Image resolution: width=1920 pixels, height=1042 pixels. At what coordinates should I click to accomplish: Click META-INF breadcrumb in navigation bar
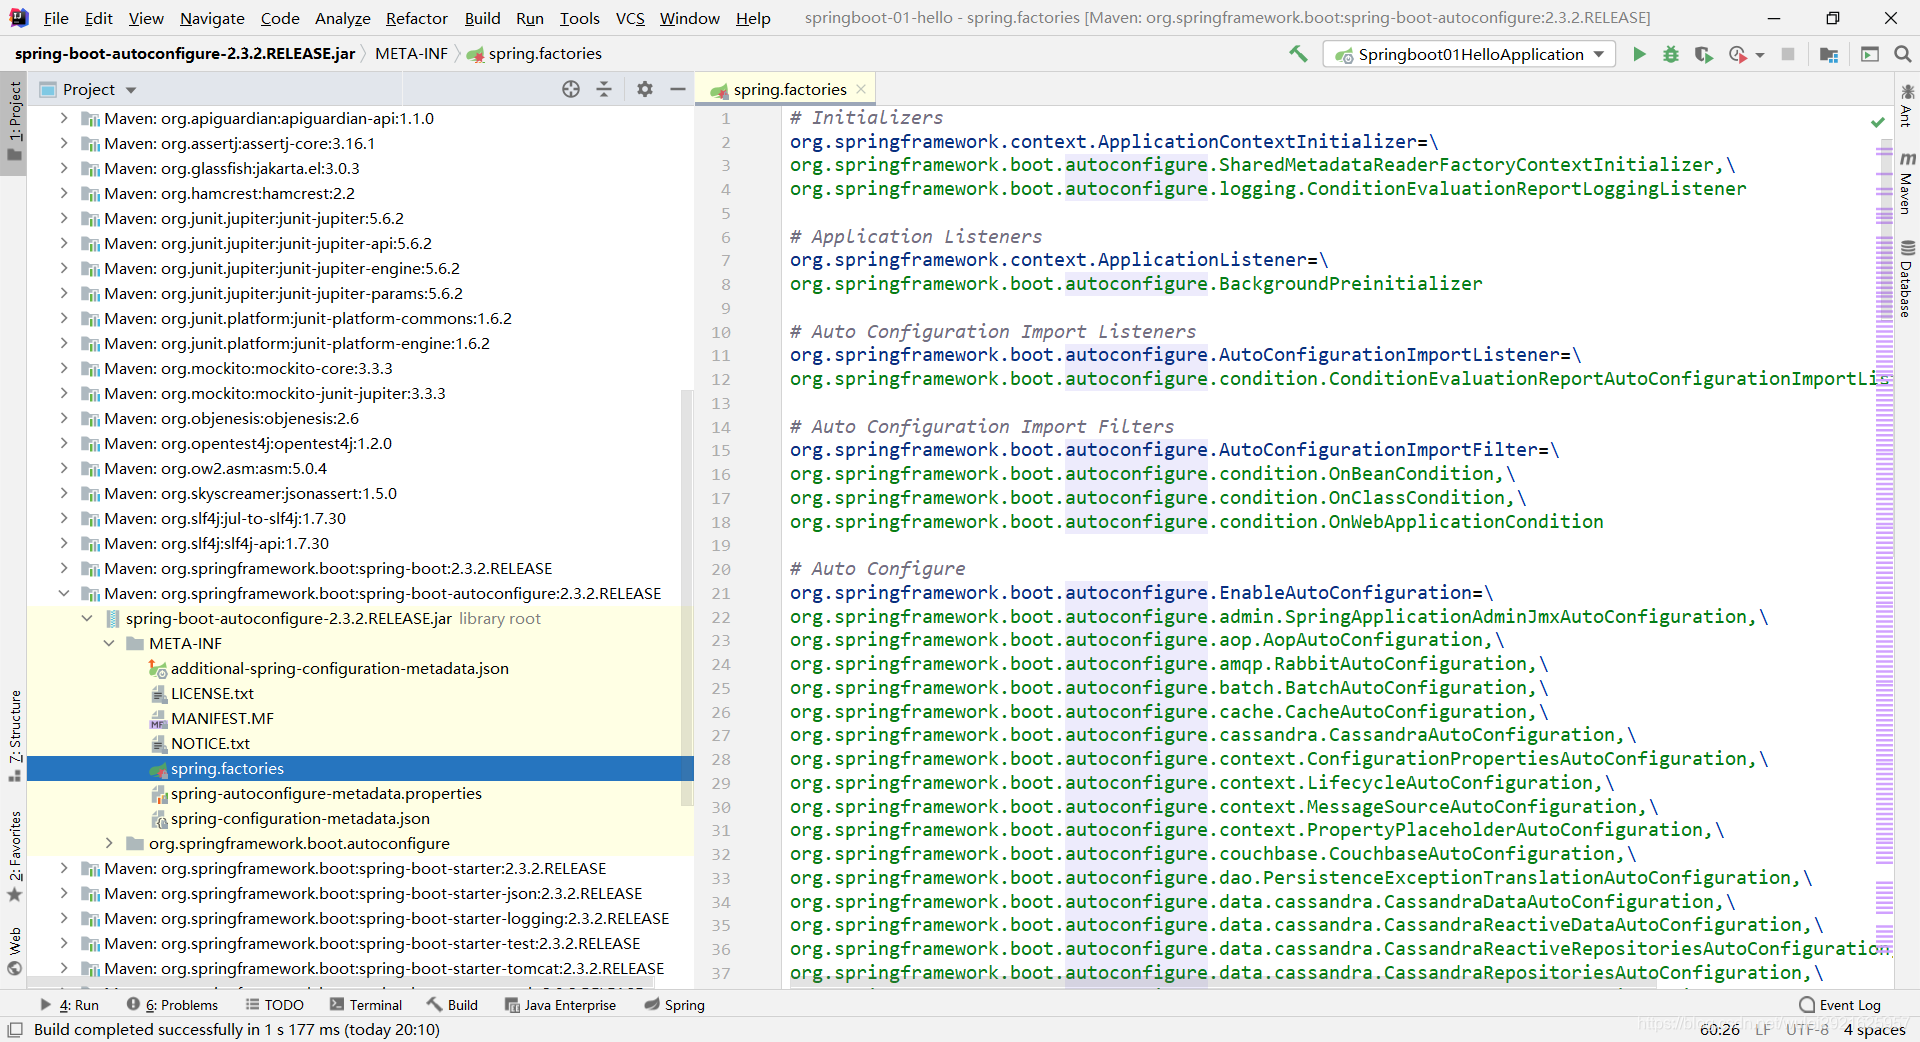click(x=411, y=54)
